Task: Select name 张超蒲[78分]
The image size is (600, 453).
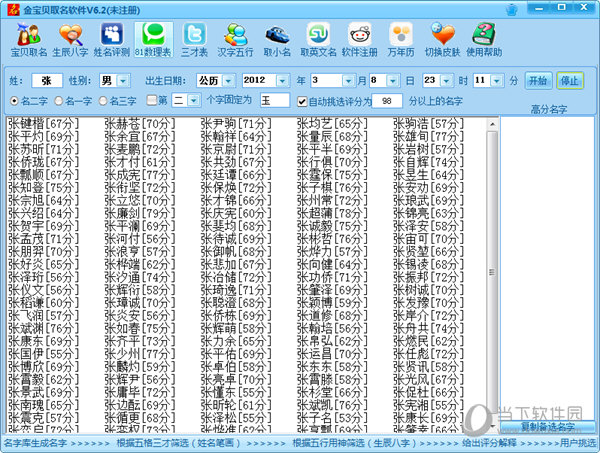Action: pos(332,213)
